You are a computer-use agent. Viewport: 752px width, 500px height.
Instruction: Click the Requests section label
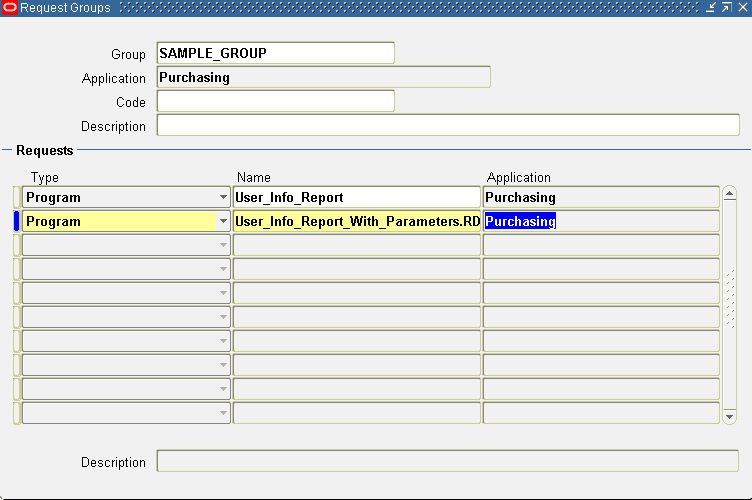45,151
